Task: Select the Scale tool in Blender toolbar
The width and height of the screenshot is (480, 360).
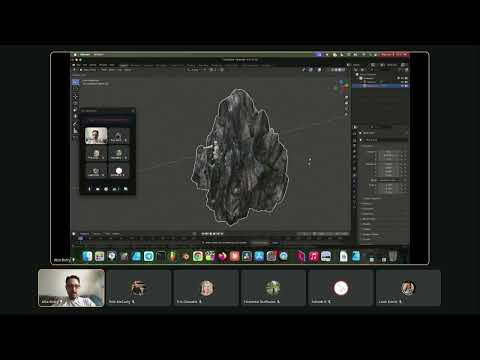Action: 76,110
